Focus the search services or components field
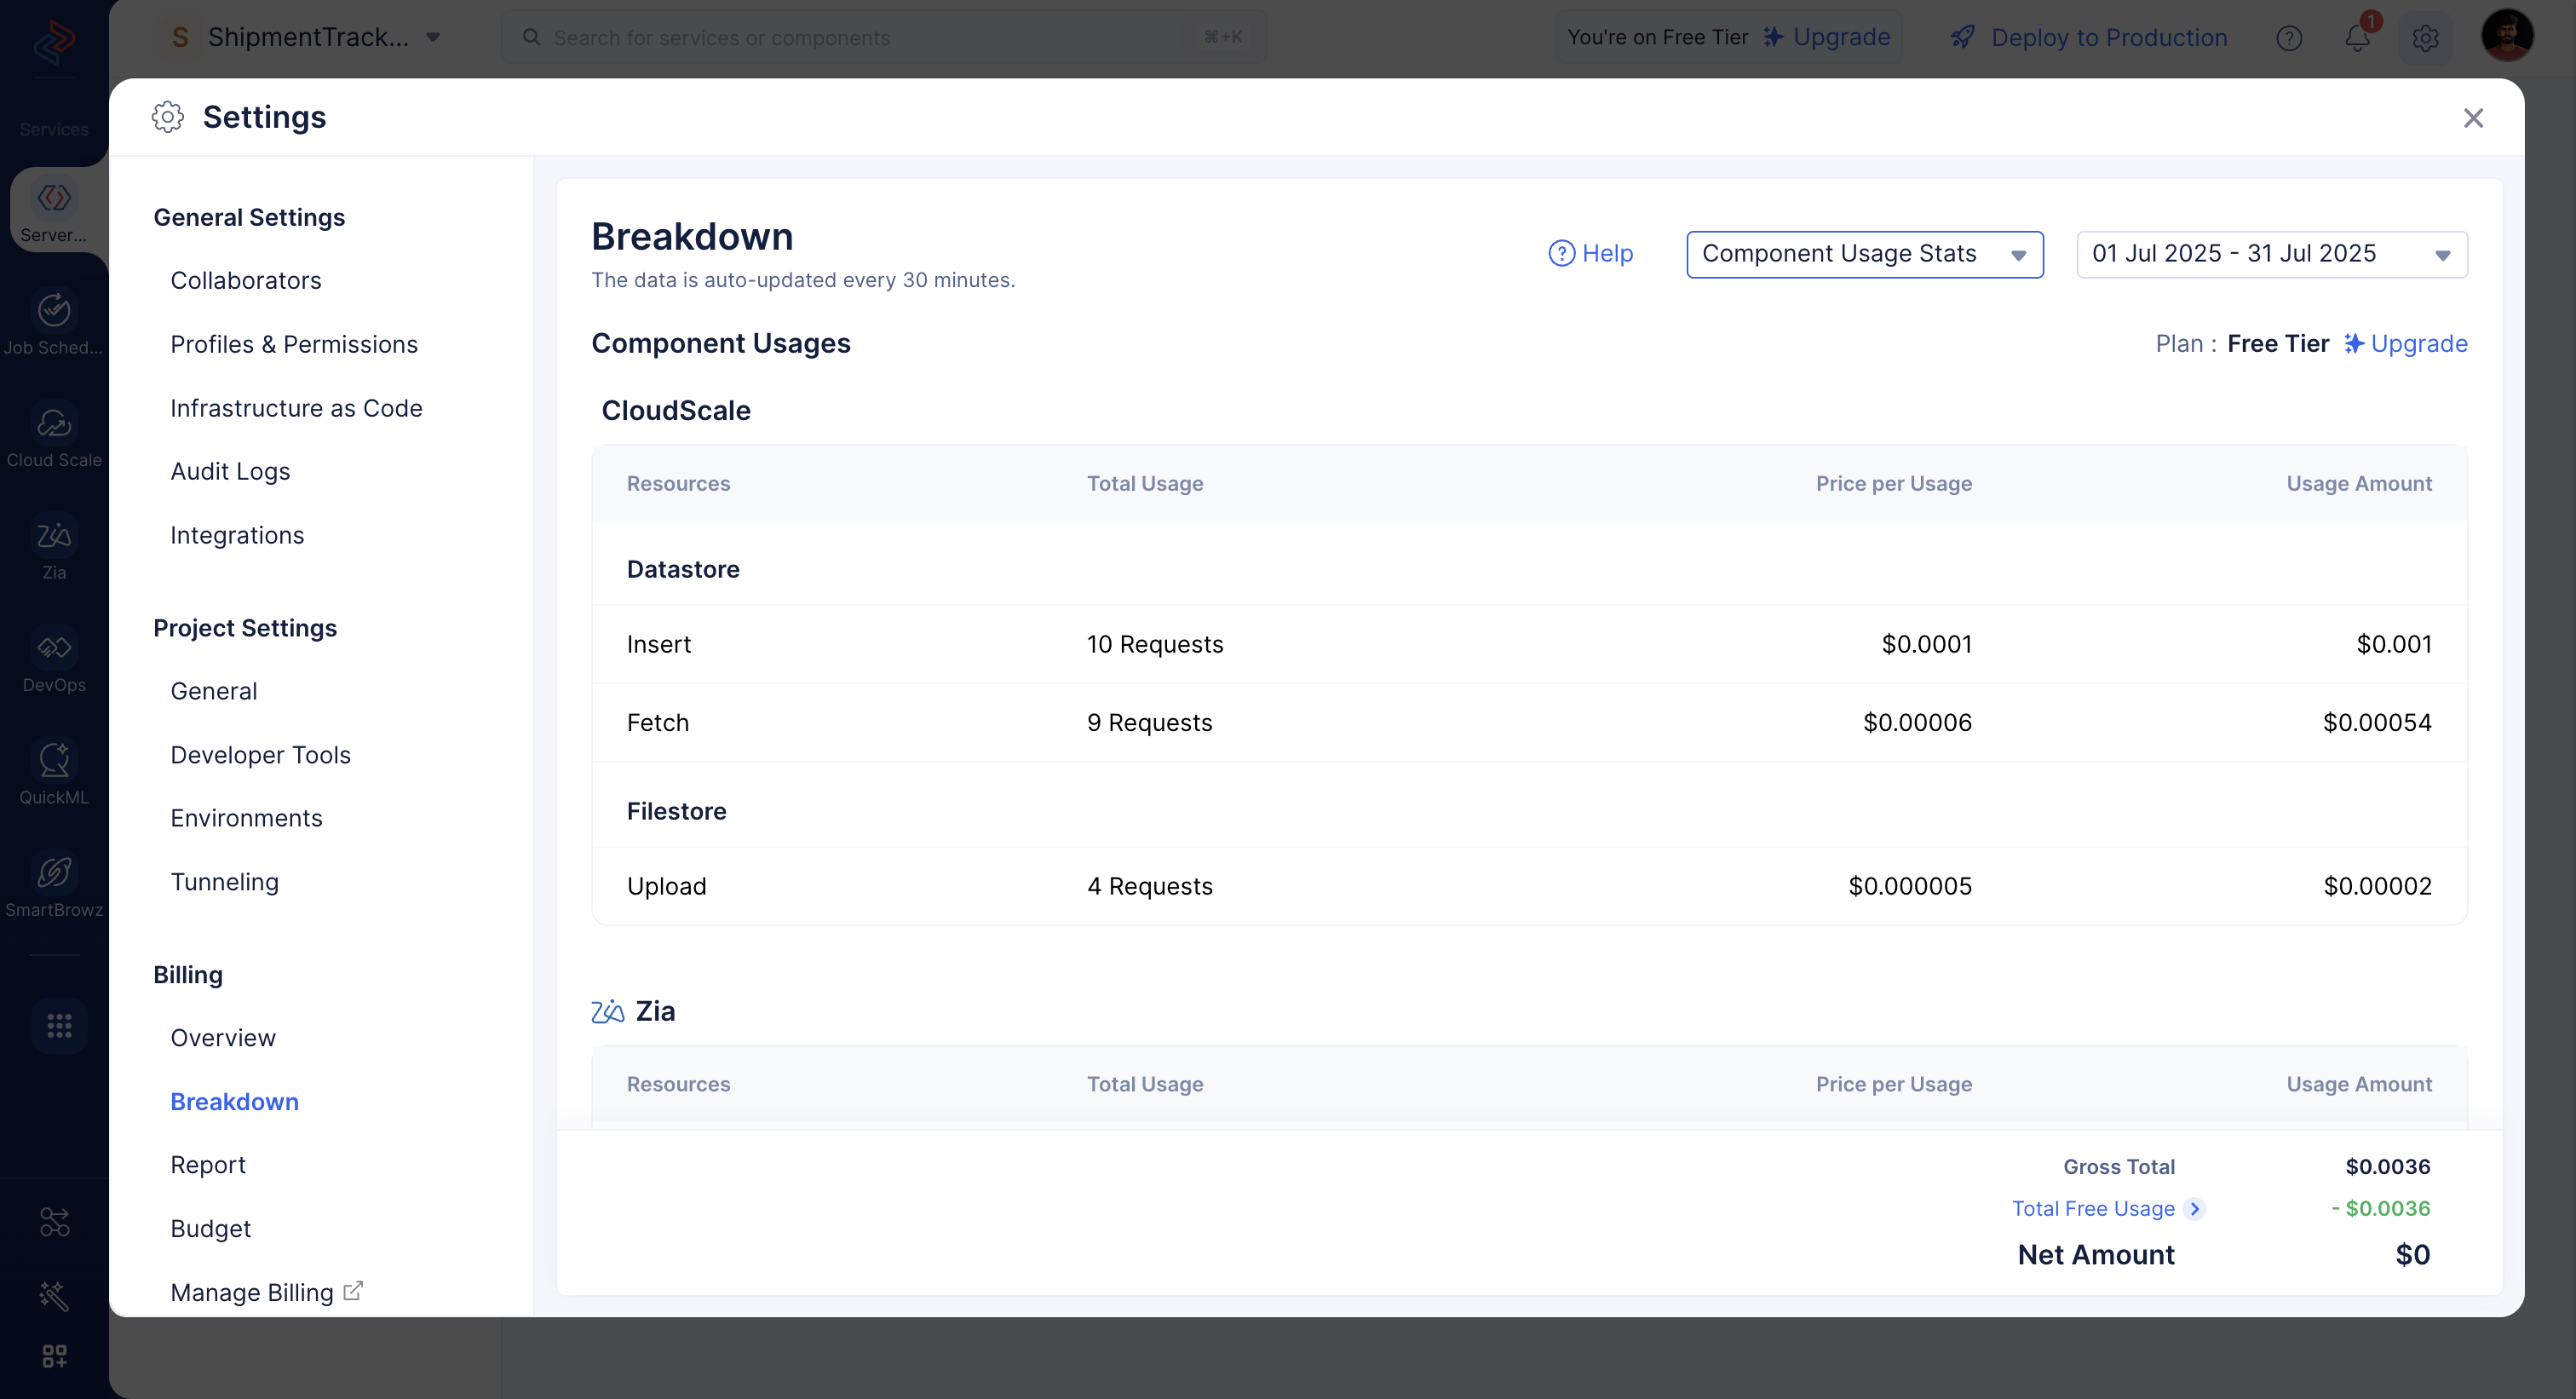Screen dimensions: 2576x1399 tap(884, 37)
